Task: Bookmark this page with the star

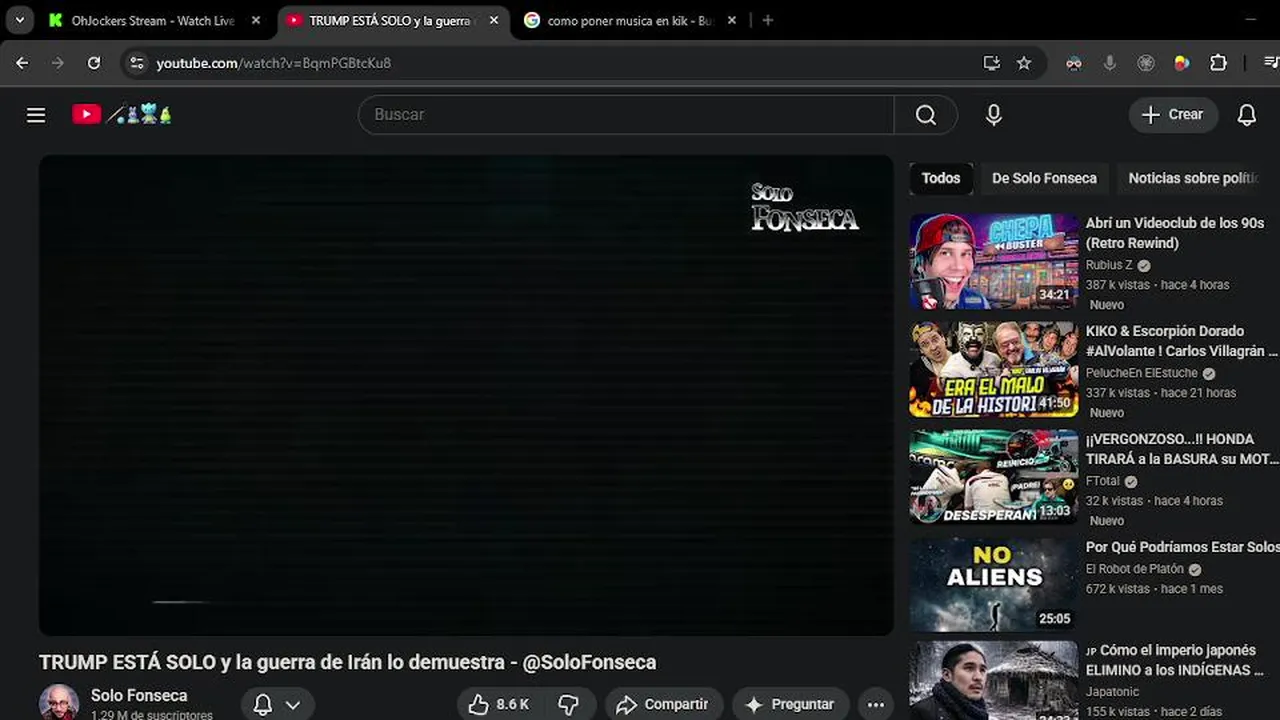Action: [x=1024, y=63]
